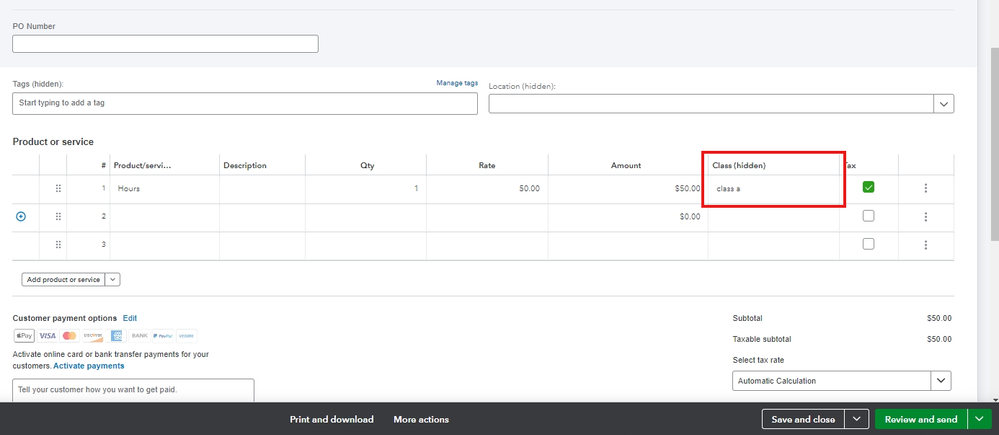Uncheck Tax checkbox for Hours line
999x435 pixels.
tap(868, 187)
